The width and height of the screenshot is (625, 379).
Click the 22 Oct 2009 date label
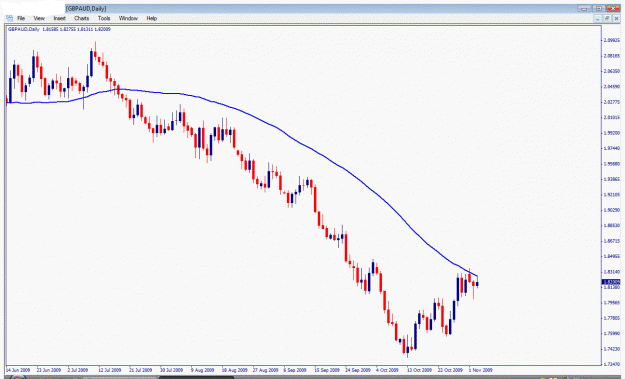pyautogui.click(x=450, y=370)
